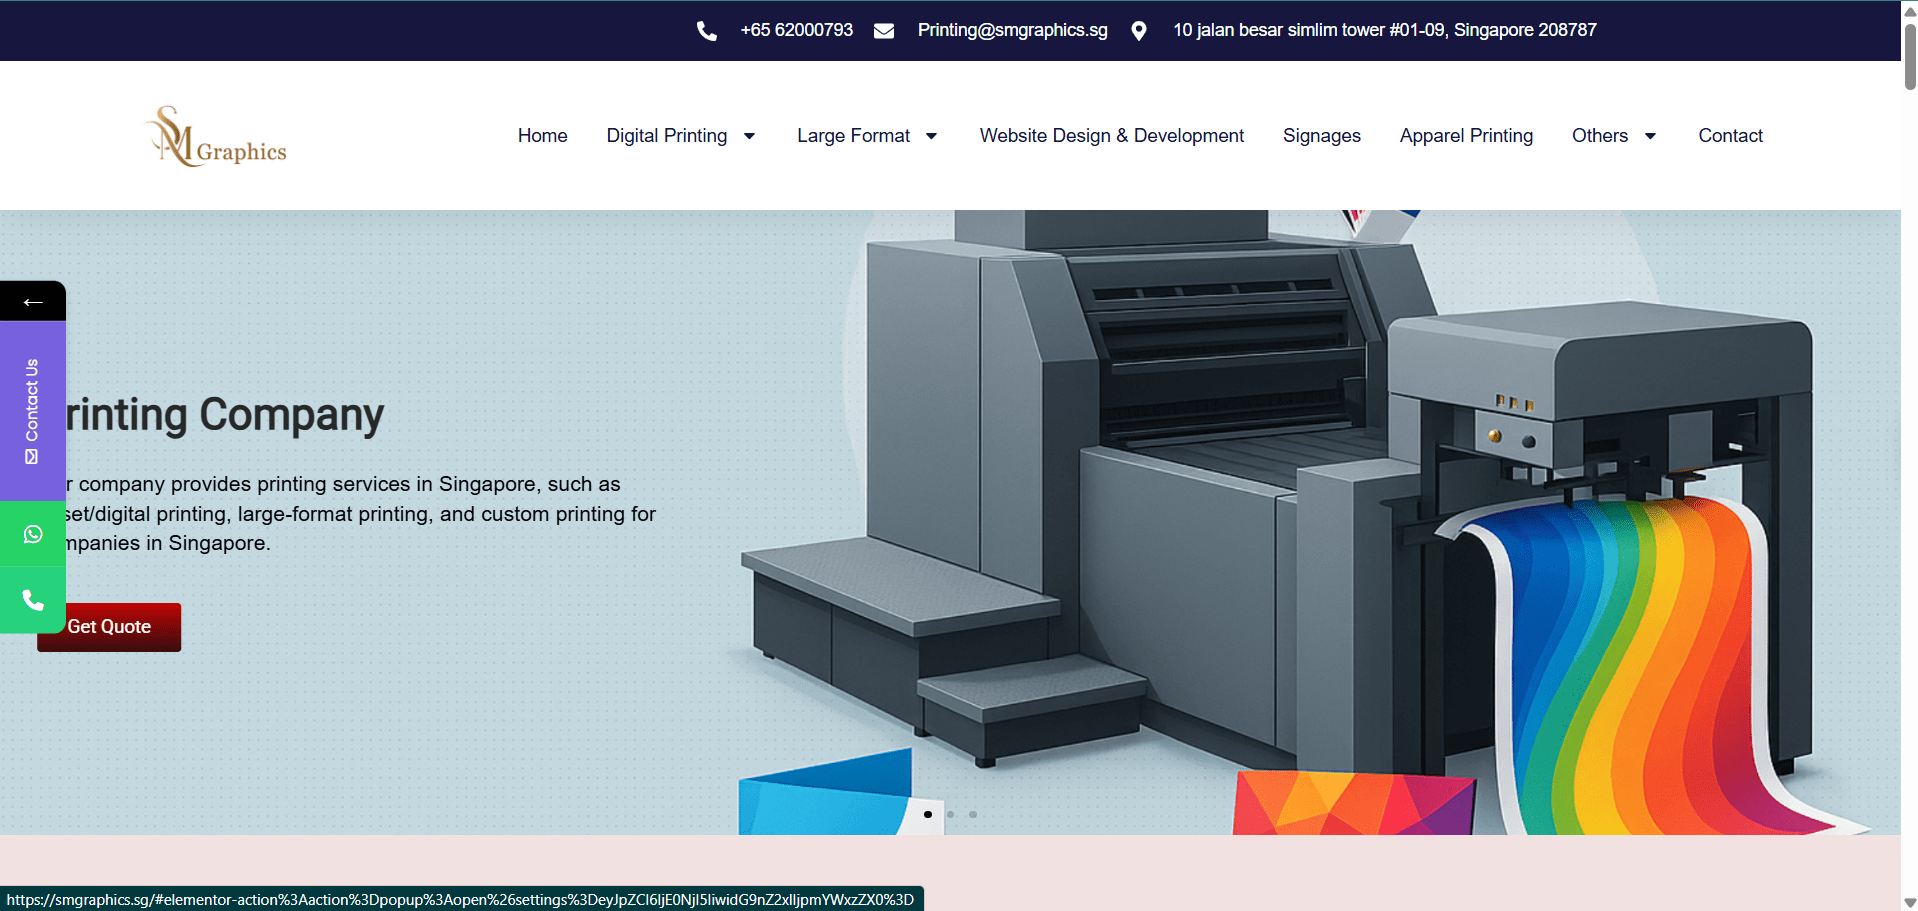This screenshot has width=1918, height=911.
Task: Click the SM Graphics logo
Action: pos(217,137)
